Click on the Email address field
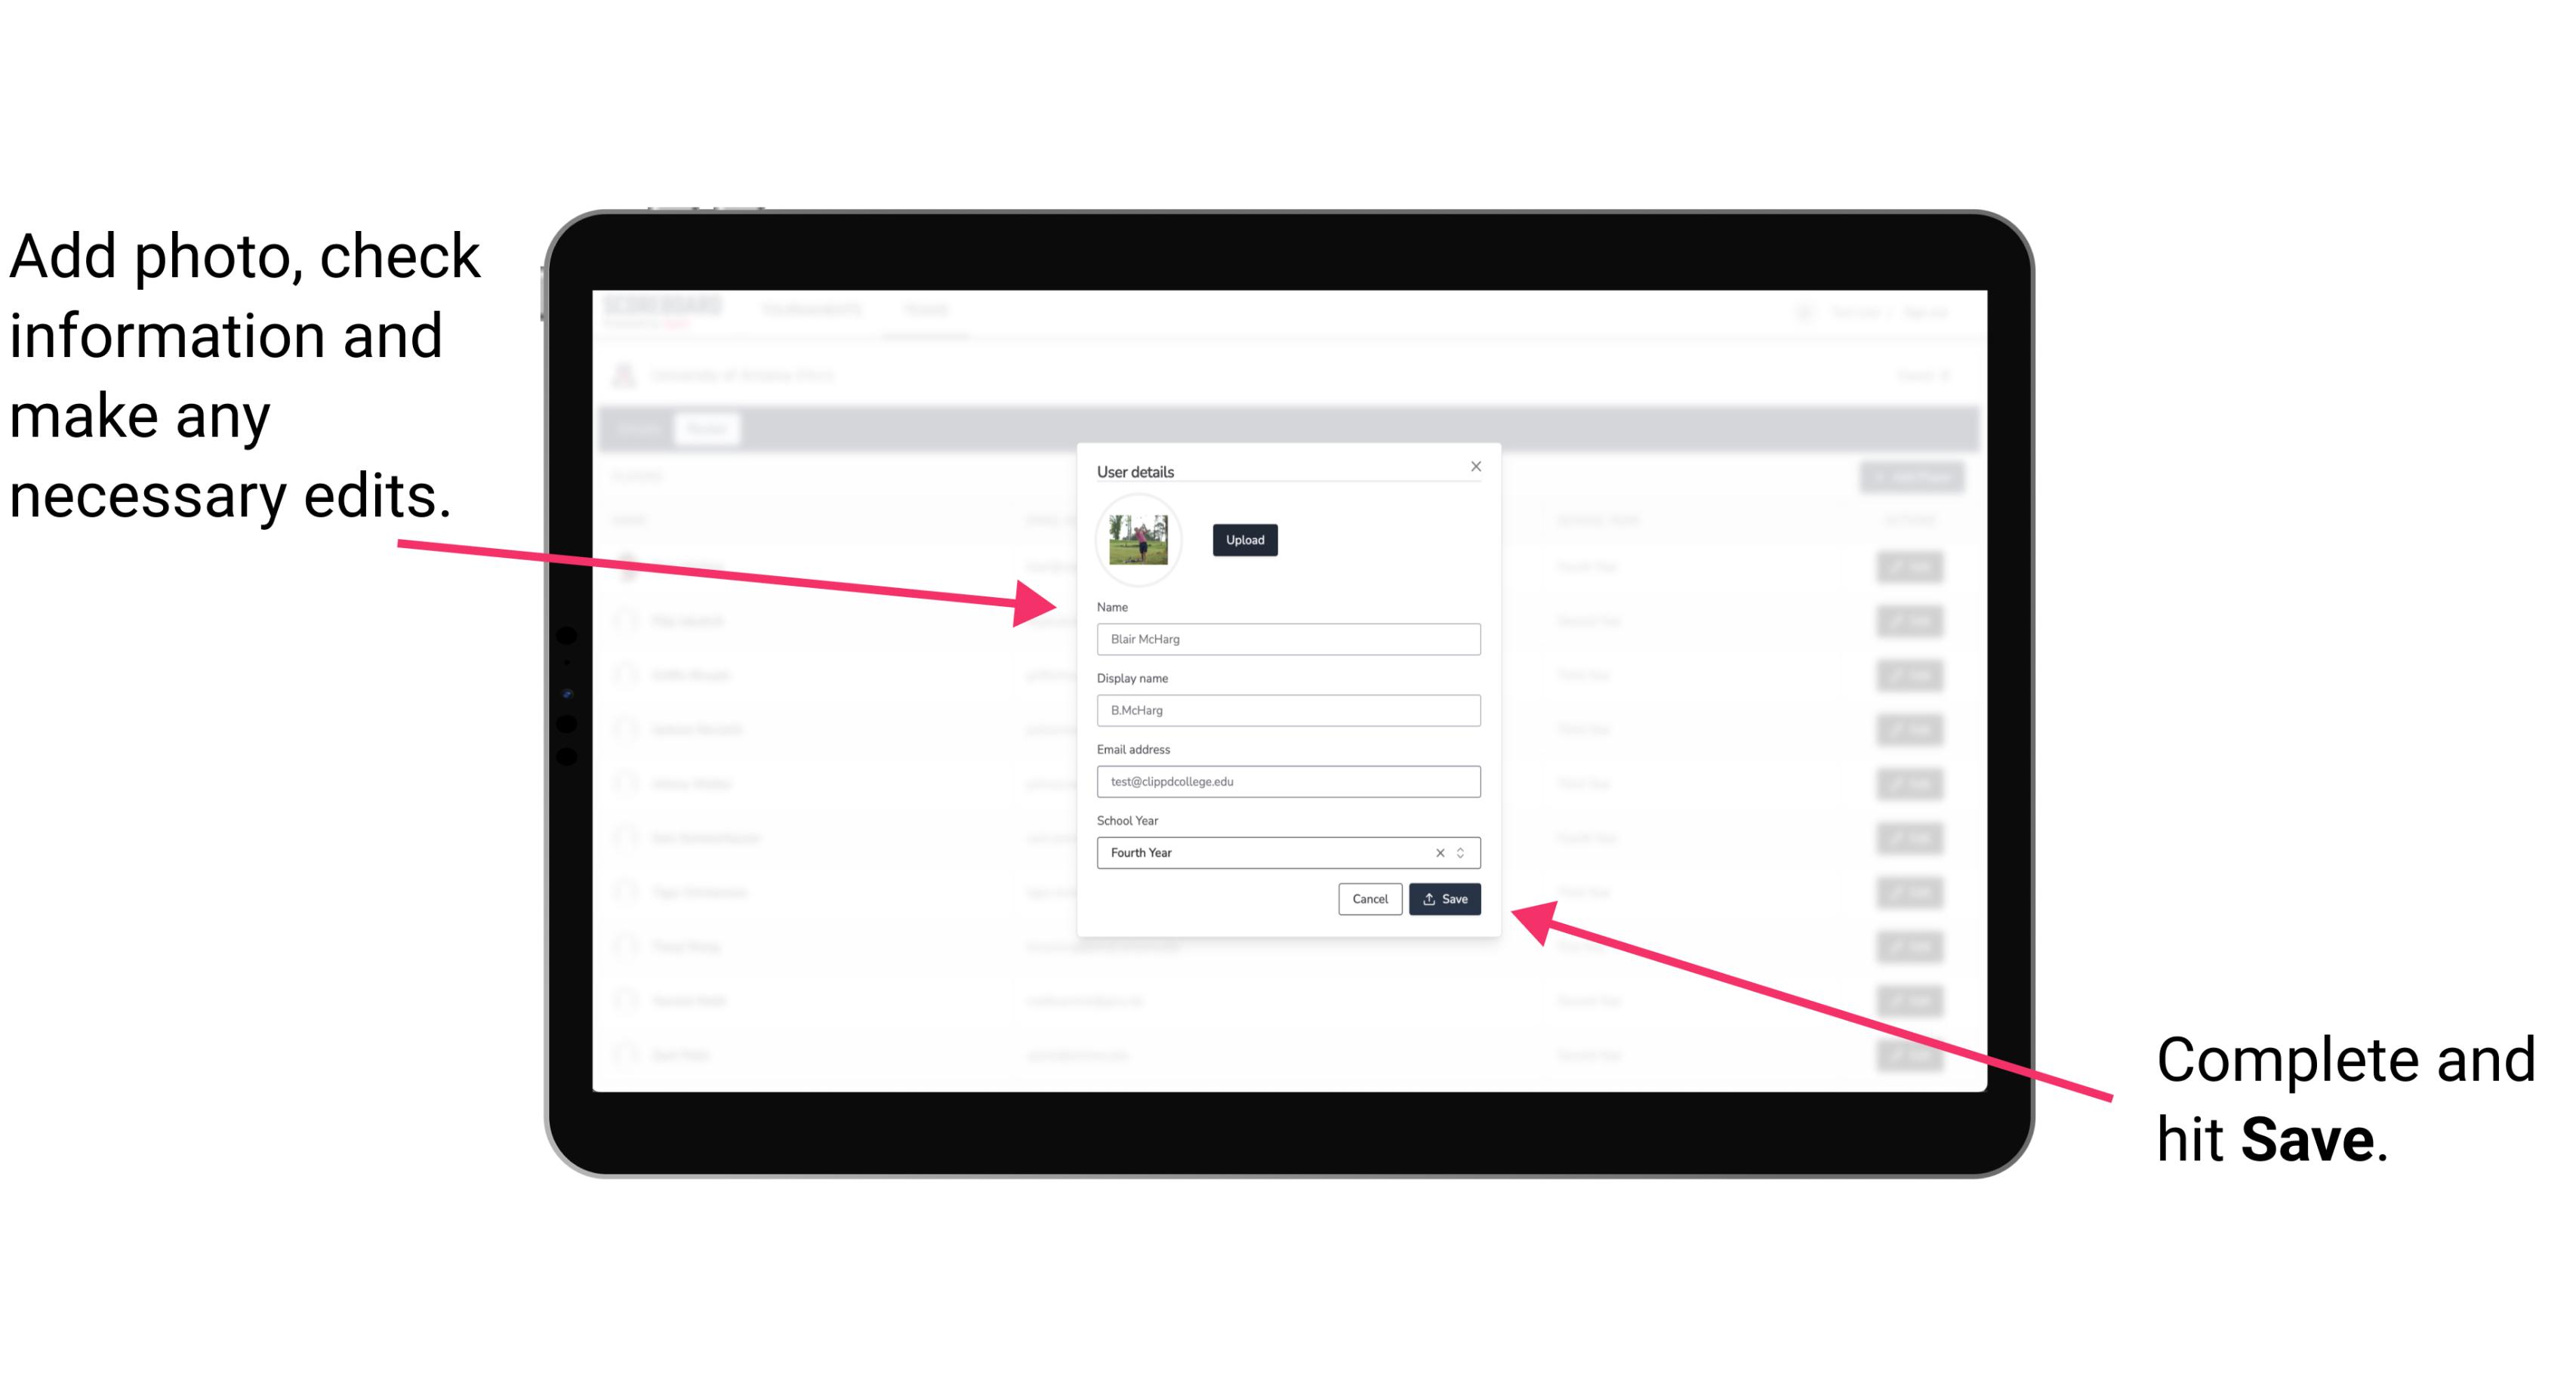The height and width of the screenshot is (1386, 2576). coord(1287,782)
